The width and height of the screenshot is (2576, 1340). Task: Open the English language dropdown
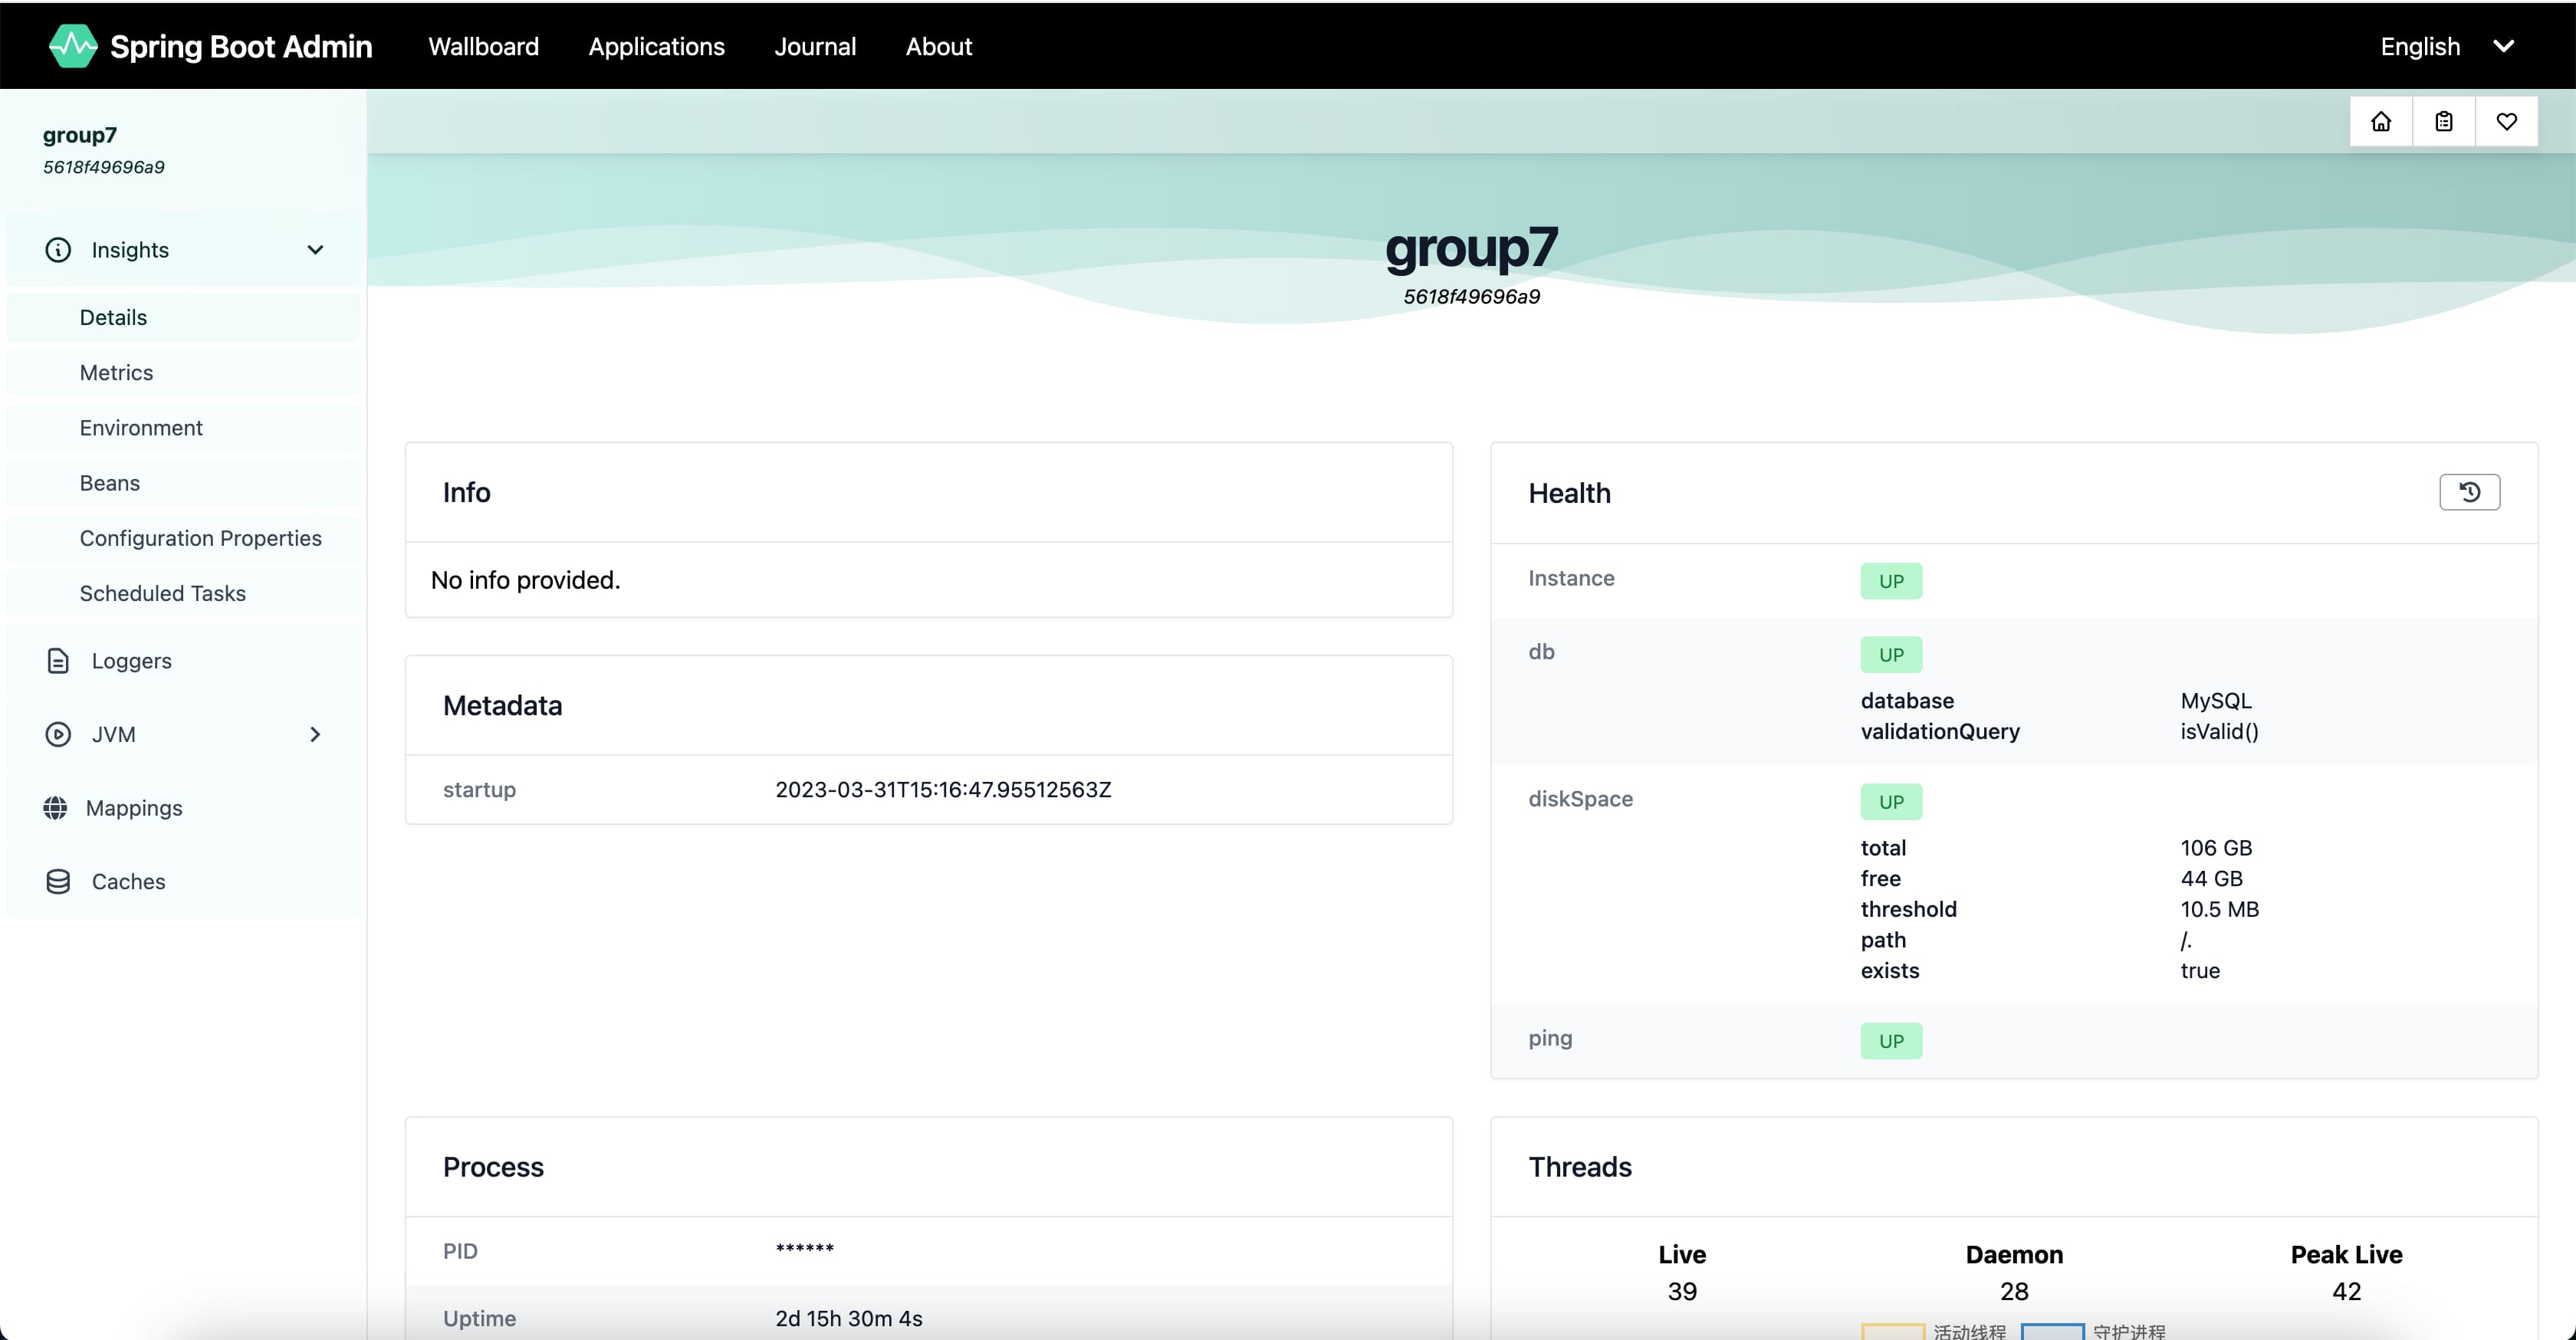click(2447, 46)
